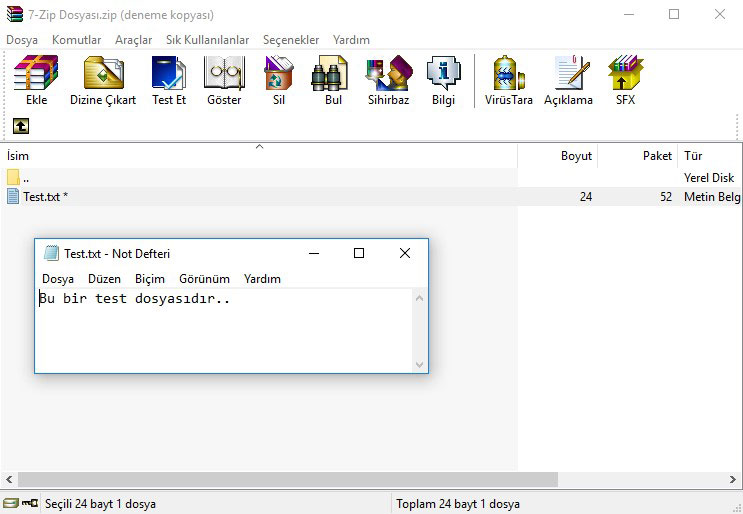Open Notepad Yardım menu

[x=262, y=279]
